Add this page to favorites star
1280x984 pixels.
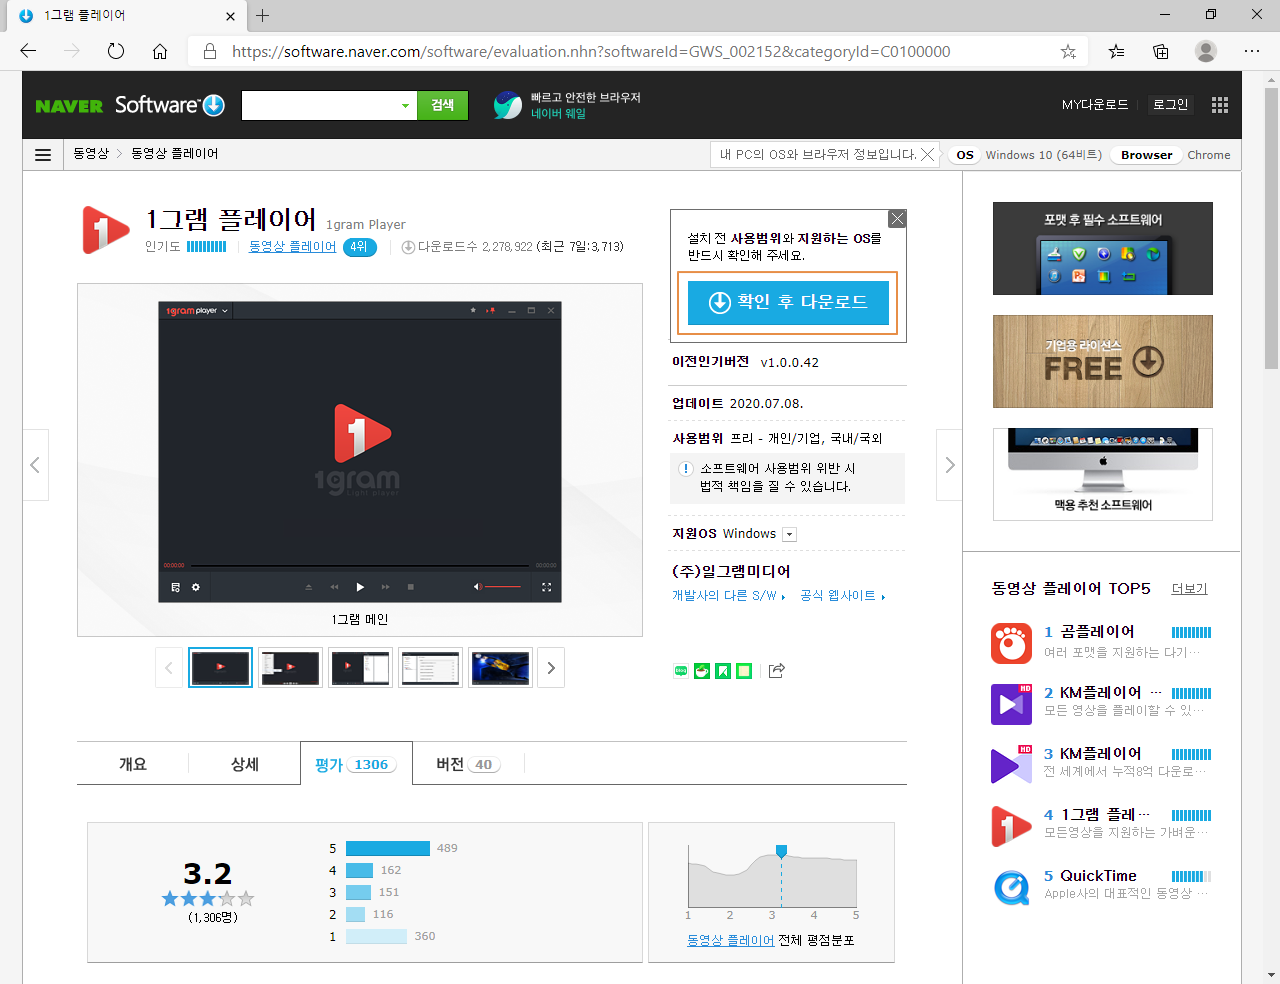(1068, 51)
